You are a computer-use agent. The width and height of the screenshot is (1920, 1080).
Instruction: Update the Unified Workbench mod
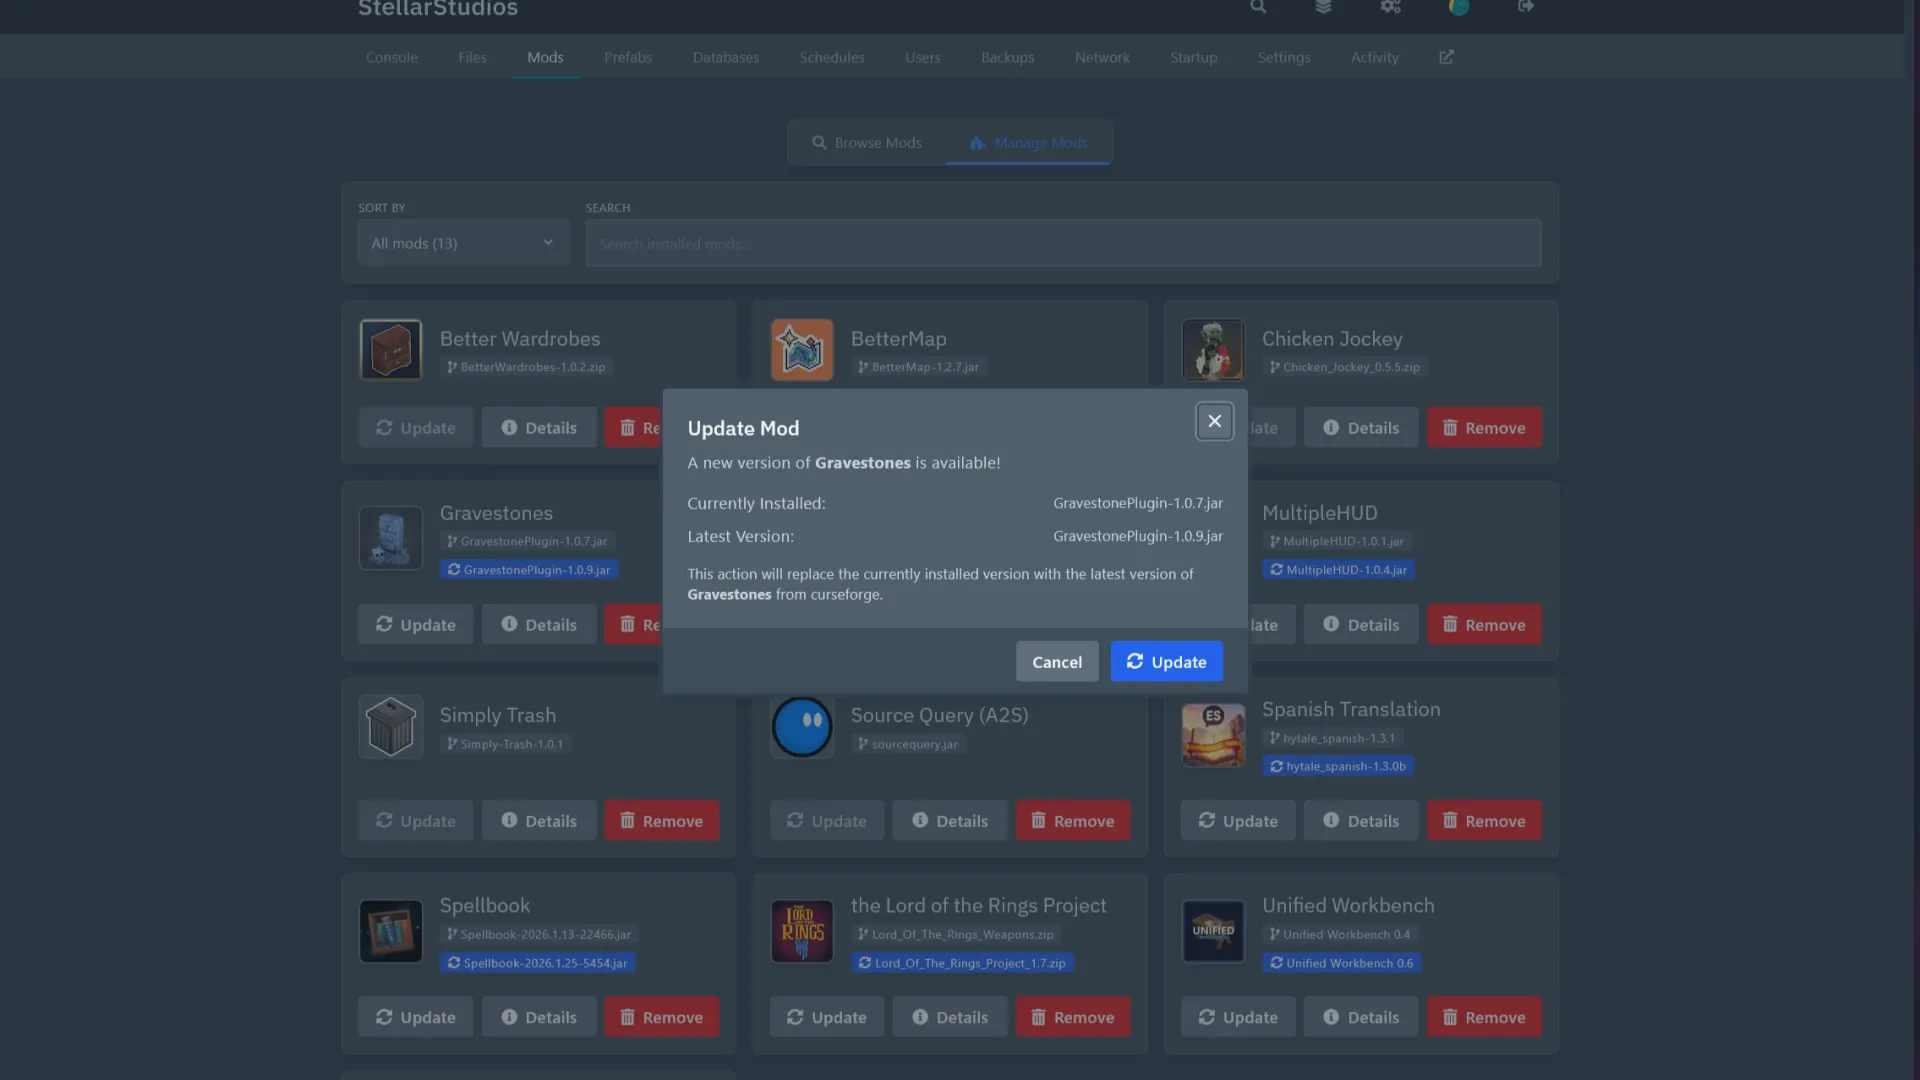(1238, 1017)
